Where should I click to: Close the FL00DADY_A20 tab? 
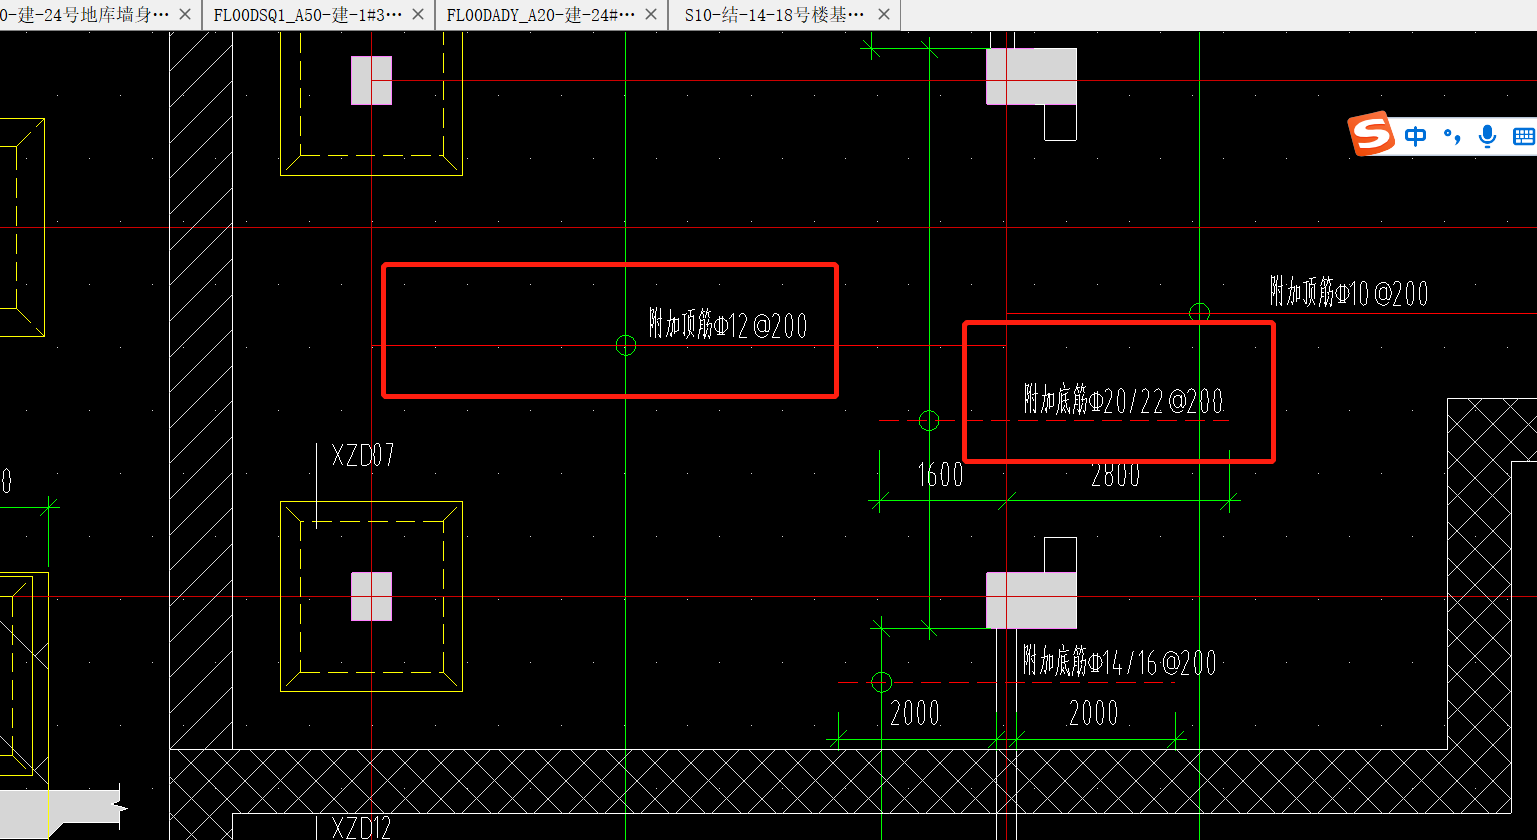click(651, 15)
